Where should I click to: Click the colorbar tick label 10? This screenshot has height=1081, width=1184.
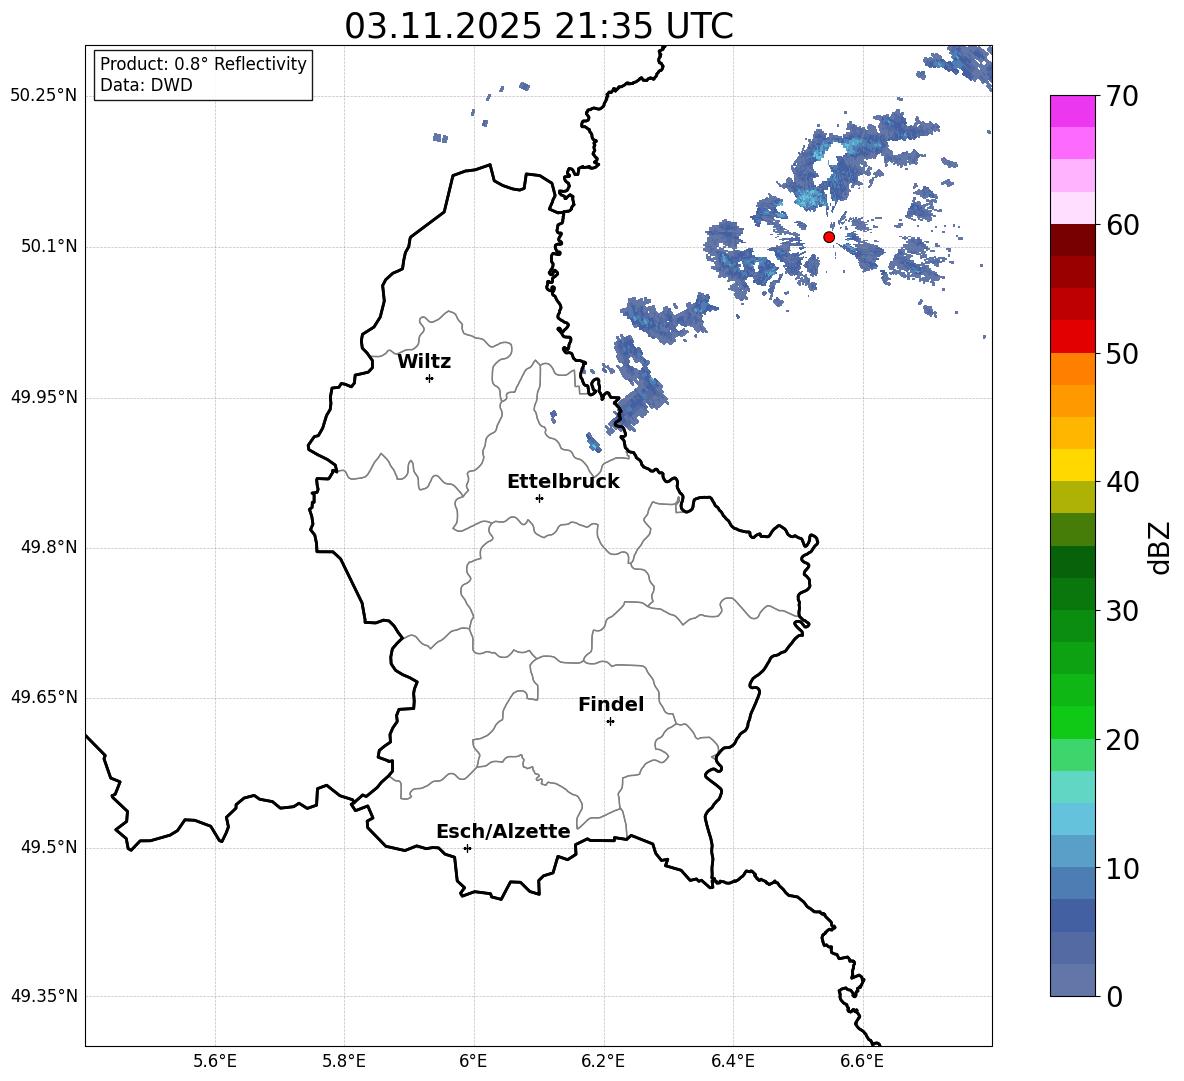[1122, 868]
